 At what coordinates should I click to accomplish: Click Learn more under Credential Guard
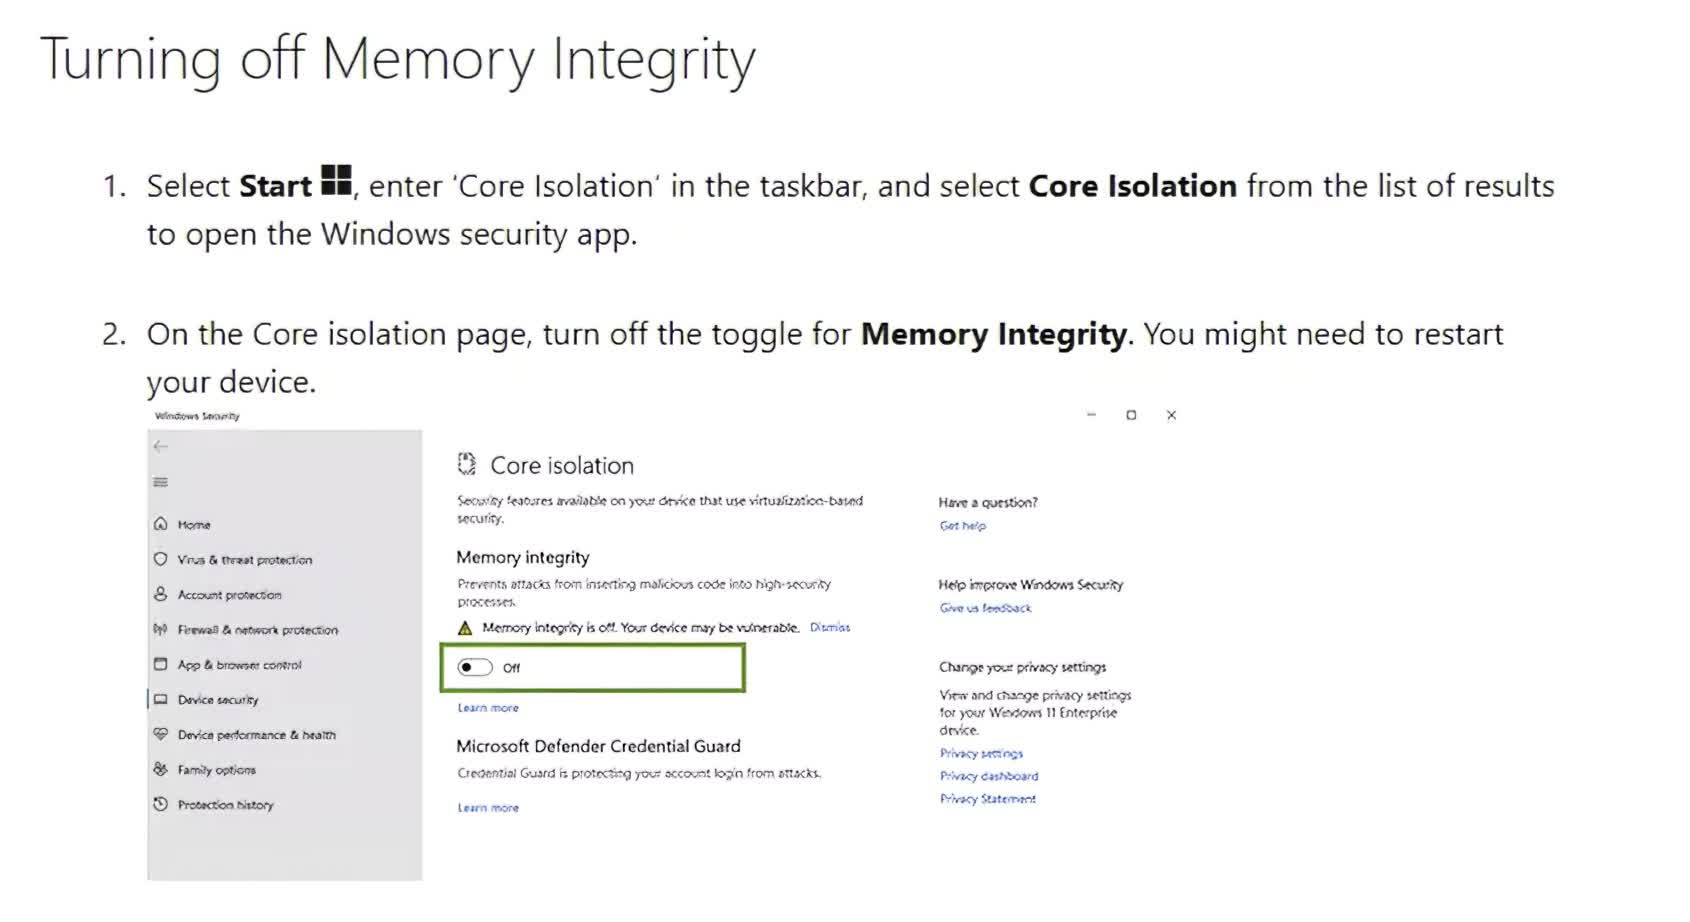488,807
